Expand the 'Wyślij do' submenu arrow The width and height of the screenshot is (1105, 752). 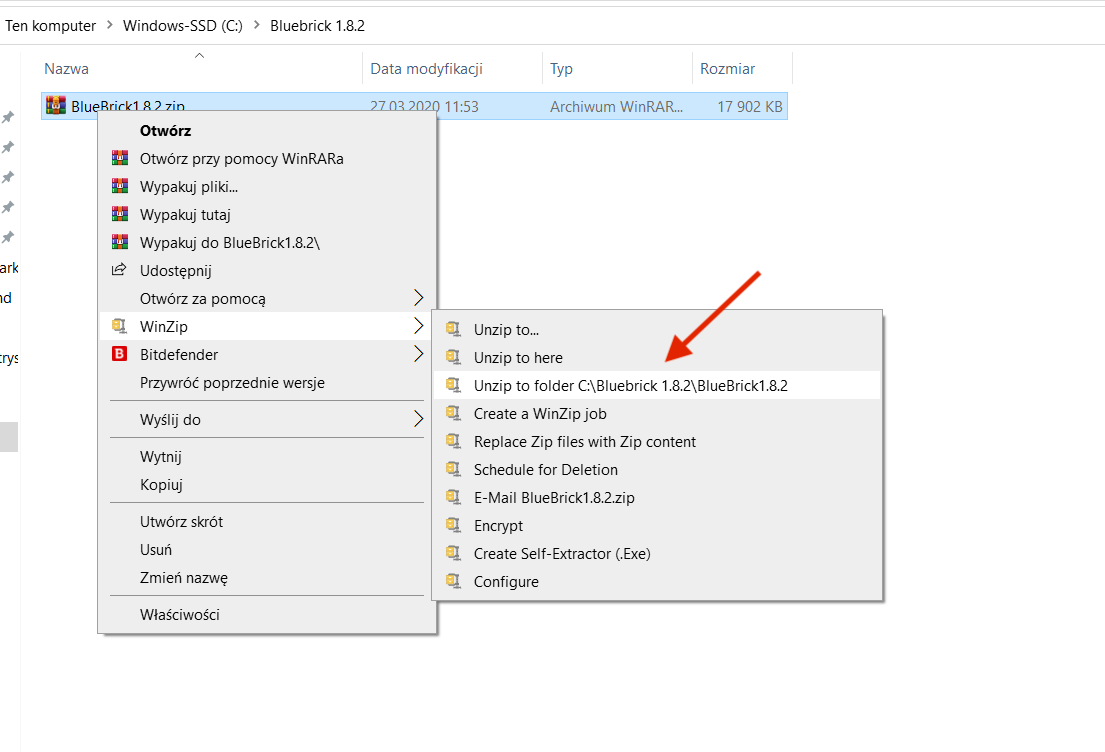(418, 419)
